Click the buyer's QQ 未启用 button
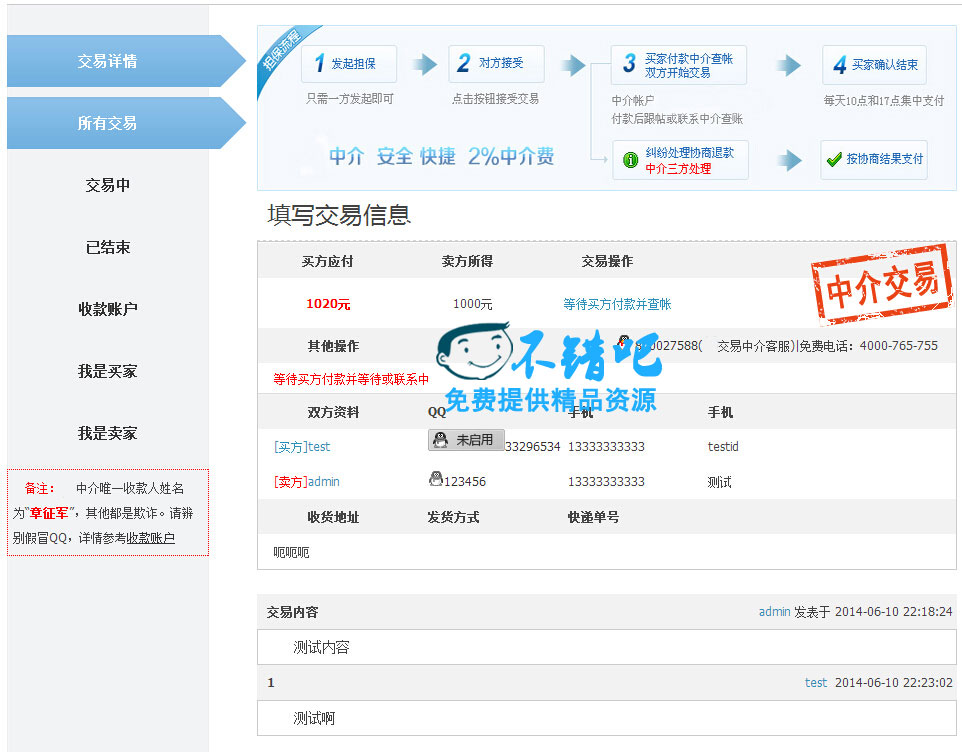 [x=466, y=440]
